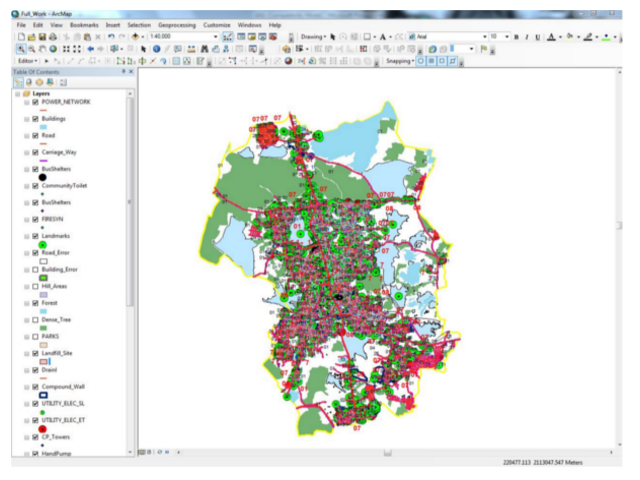Click the Landmarks green circle symbol
Viewport: 640px width, 480px height.
[42, 244]
